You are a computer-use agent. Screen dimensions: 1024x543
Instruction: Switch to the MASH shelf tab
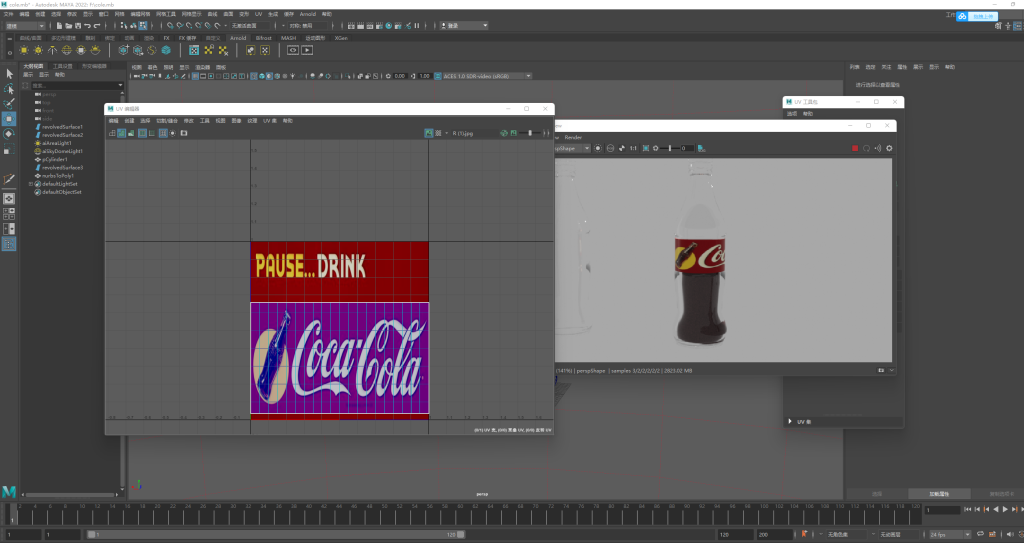pos(288,38)
